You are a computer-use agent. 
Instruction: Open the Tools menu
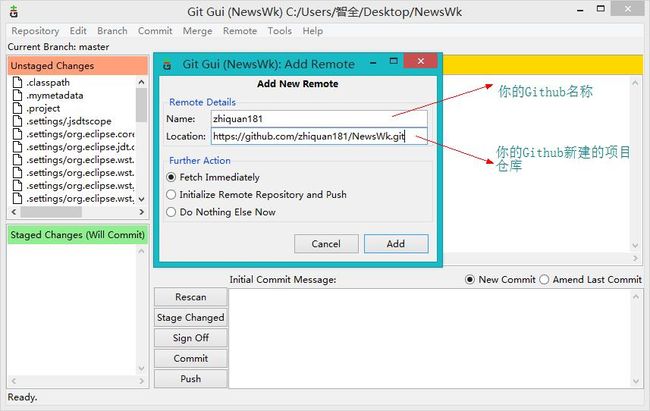(x=279, y=31)
